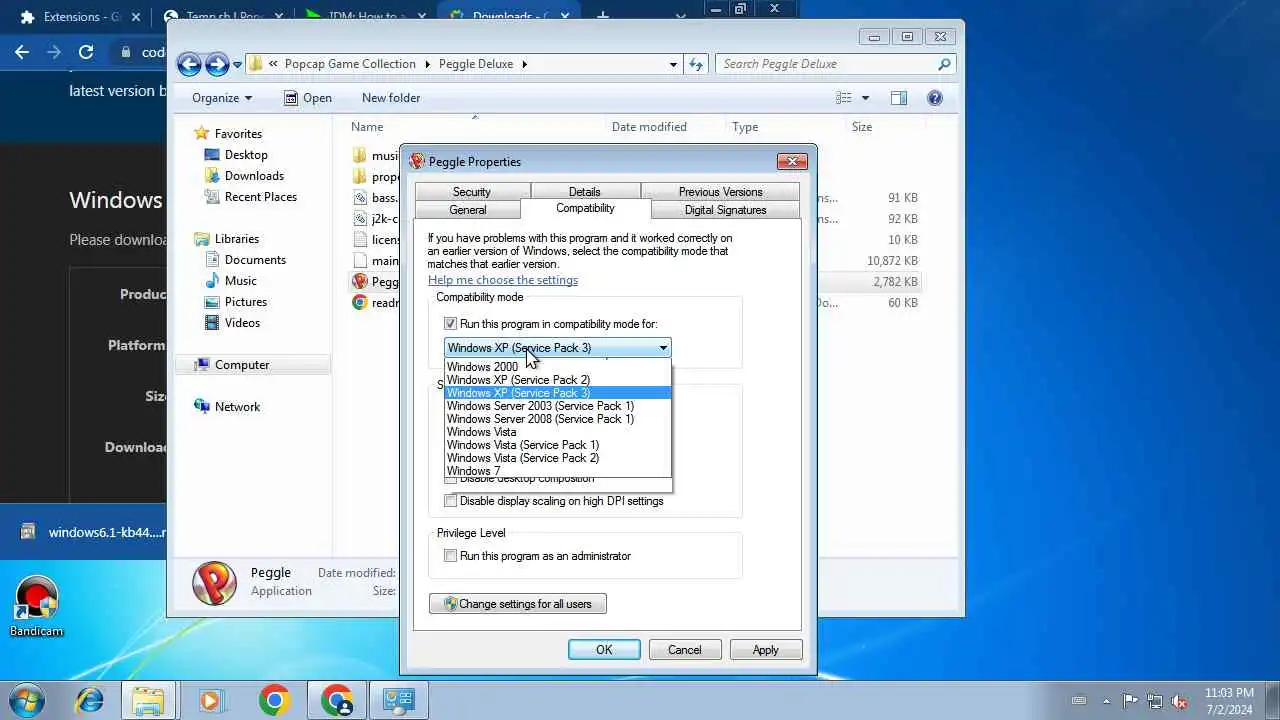
Task: Click Popcap Game Collection breadcrumb
Action: coord(350,64)
